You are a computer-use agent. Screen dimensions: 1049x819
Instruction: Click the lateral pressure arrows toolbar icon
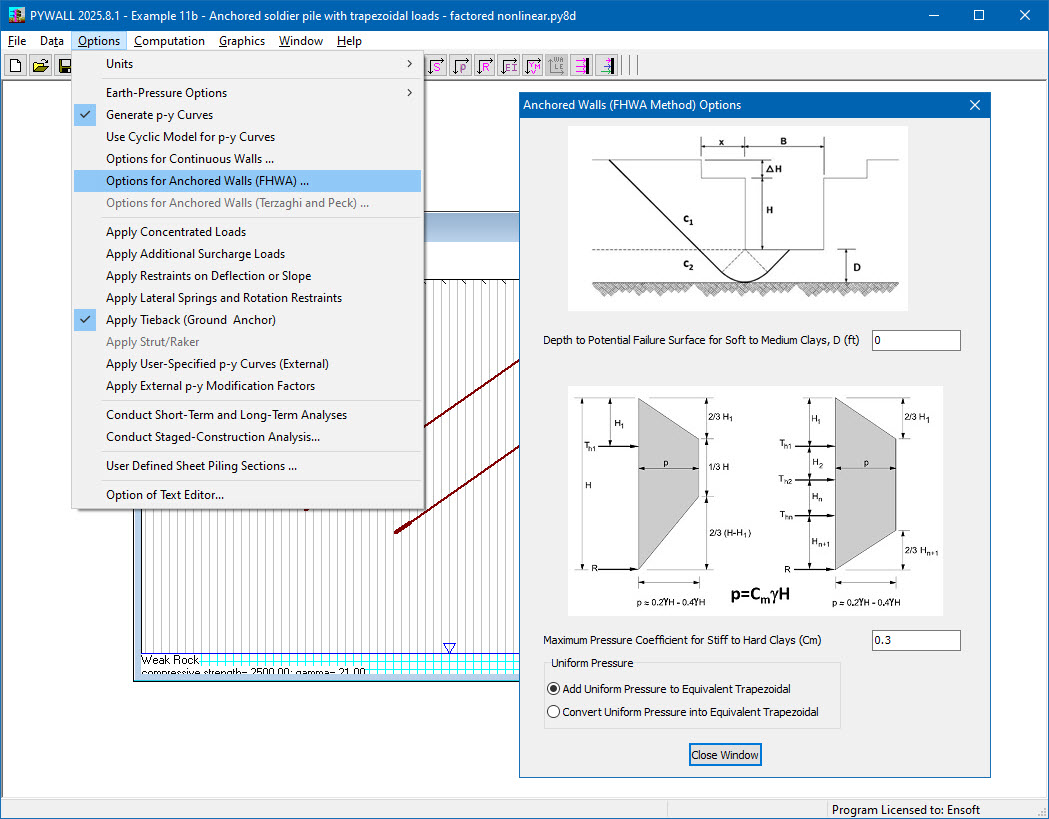[x=583, y=65]
